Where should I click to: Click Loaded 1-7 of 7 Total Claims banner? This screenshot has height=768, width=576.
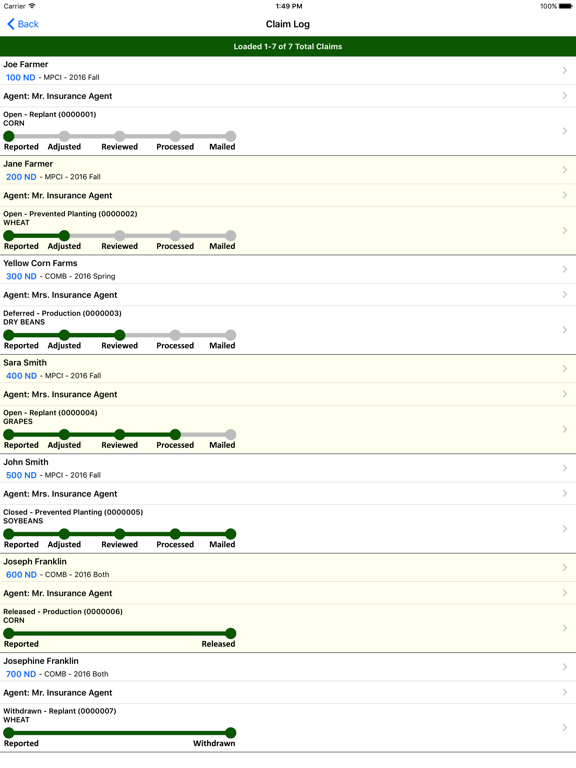pyautogui.click(x=288, y=47)
